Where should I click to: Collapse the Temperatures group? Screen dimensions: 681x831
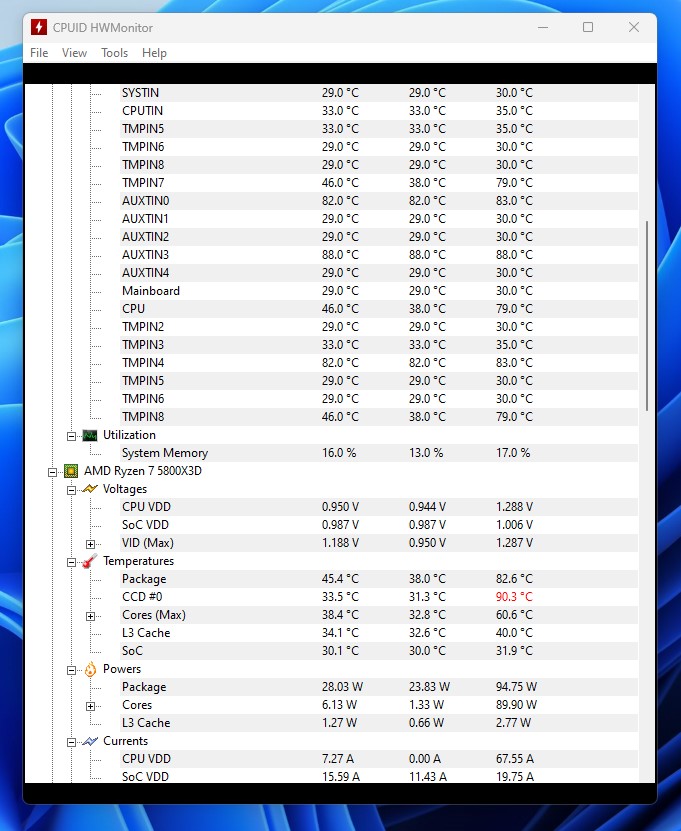click(71, 562)
